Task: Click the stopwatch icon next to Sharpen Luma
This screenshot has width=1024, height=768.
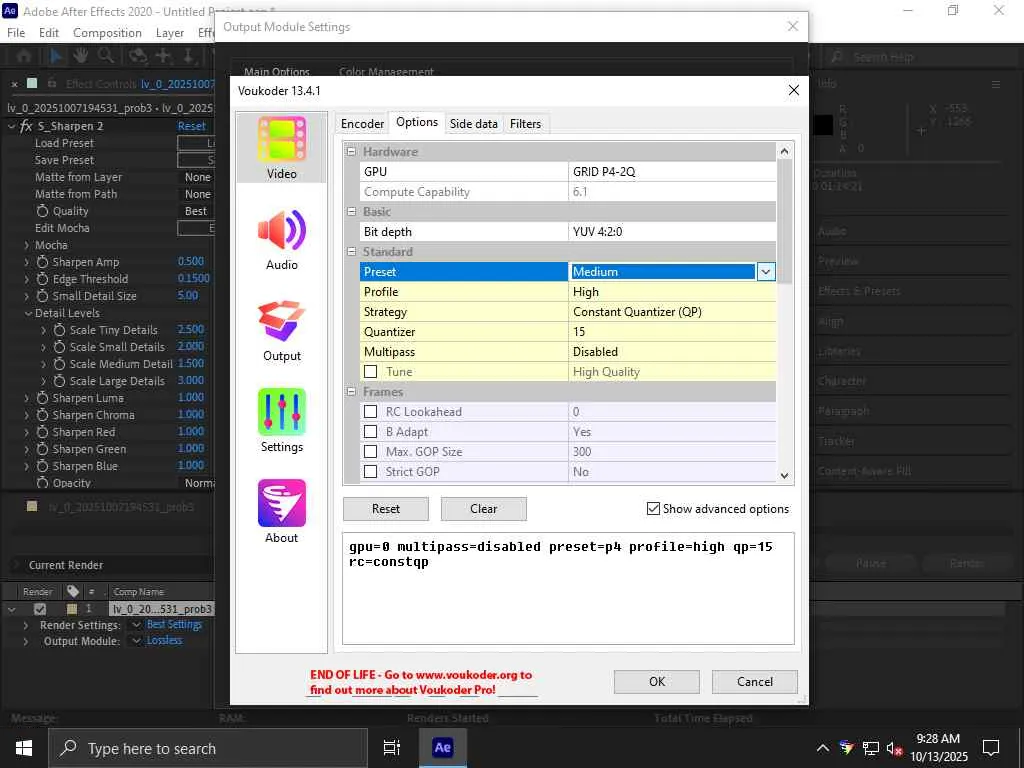Action: pos(42,398)
